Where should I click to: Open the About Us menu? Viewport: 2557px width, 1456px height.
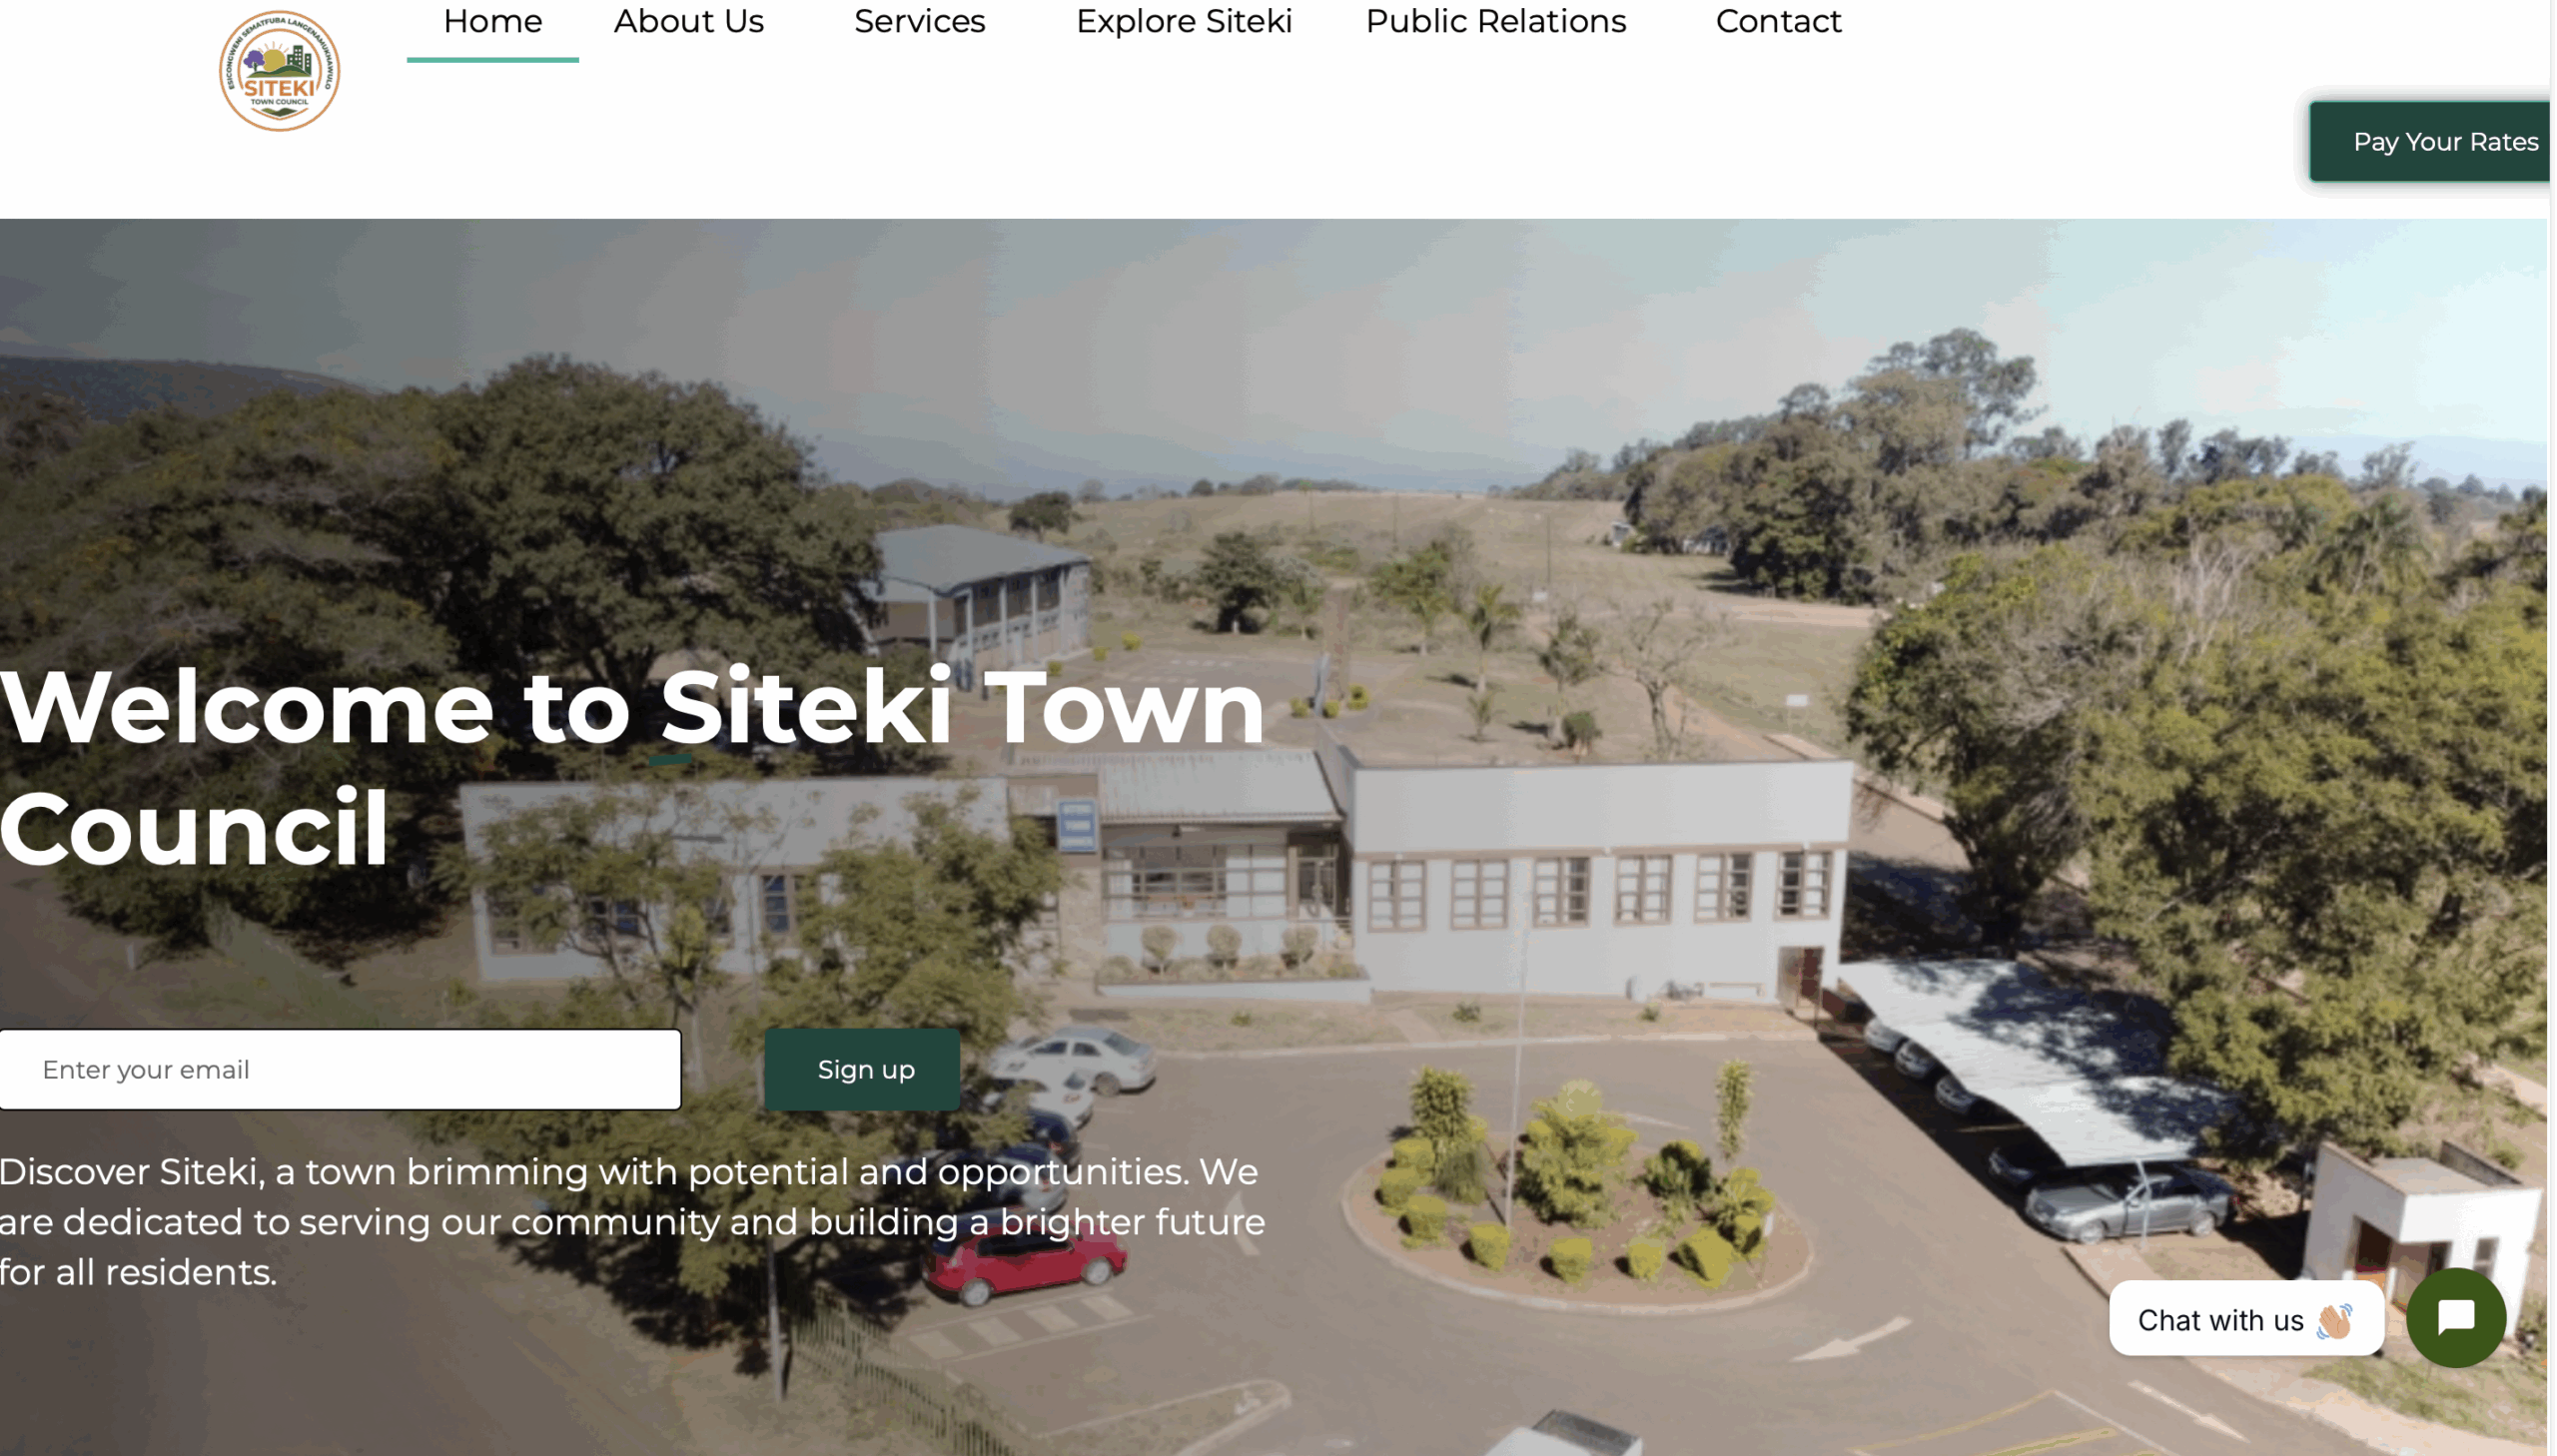688,22
